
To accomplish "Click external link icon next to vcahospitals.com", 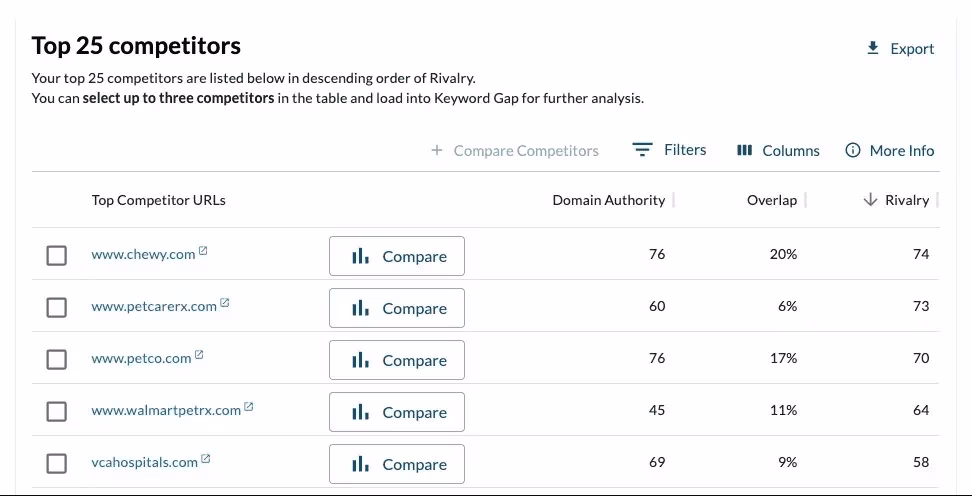I will tap(206, 460).
